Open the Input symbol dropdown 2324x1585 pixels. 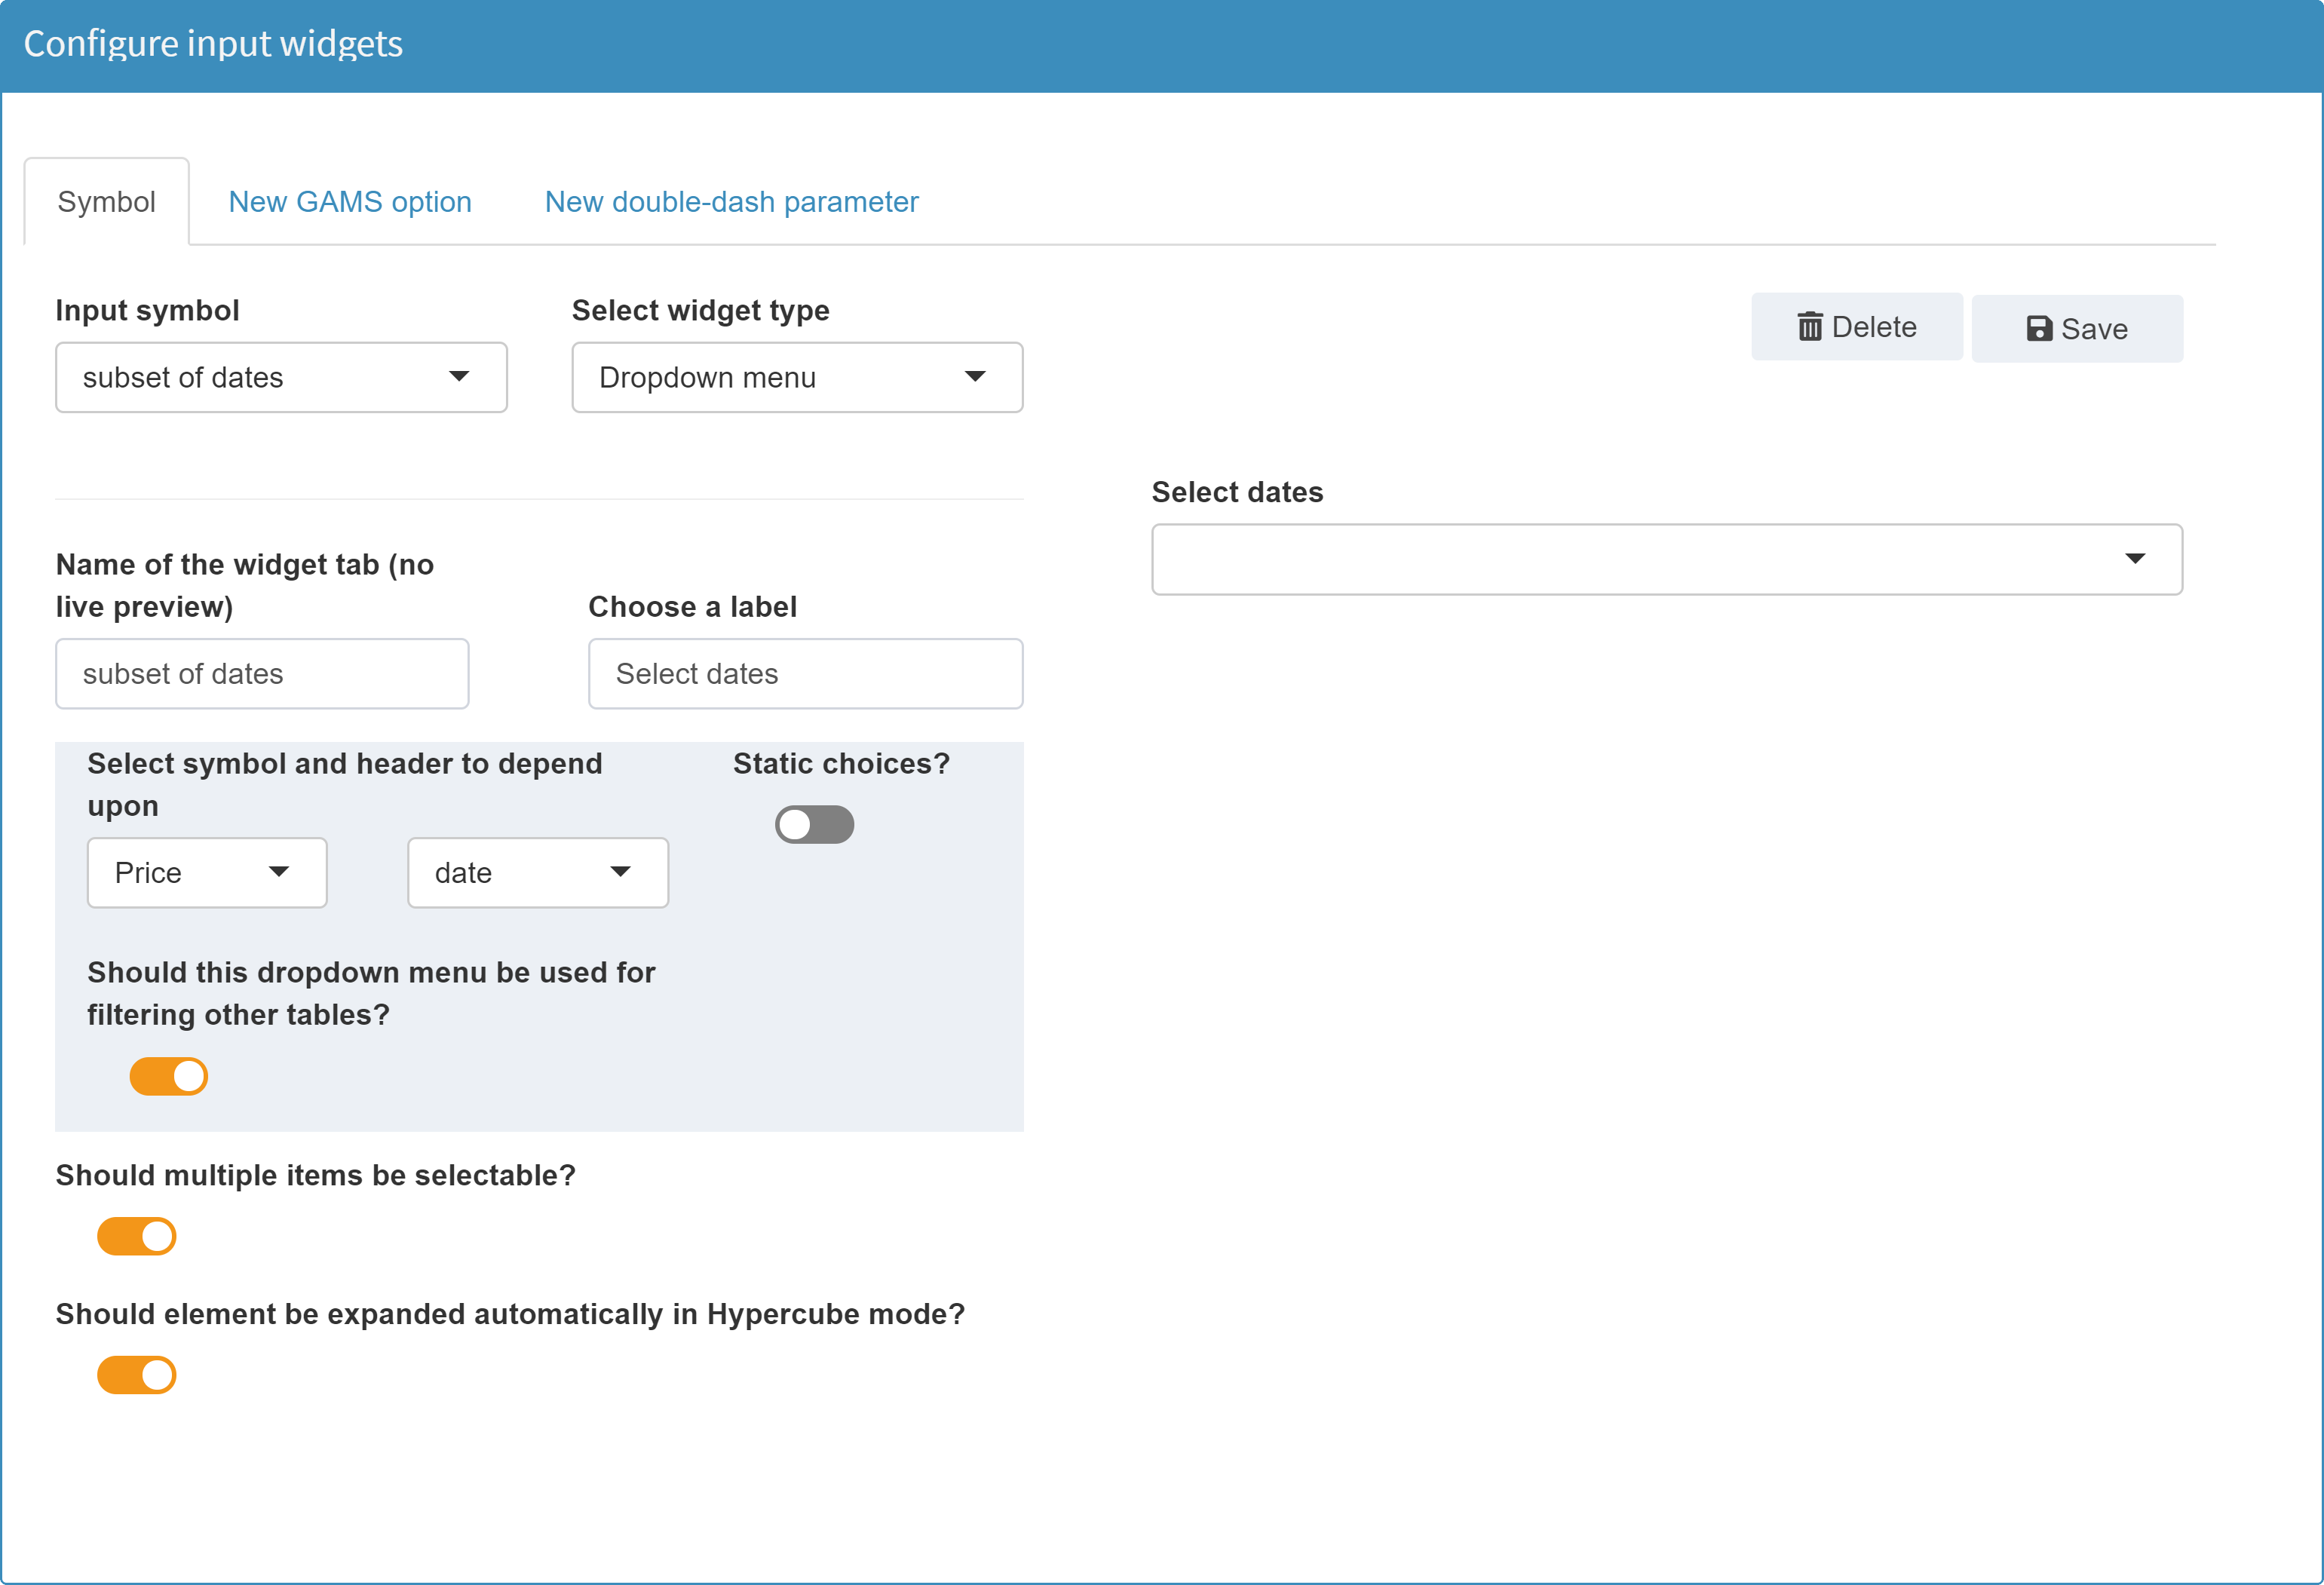point(281,377)
